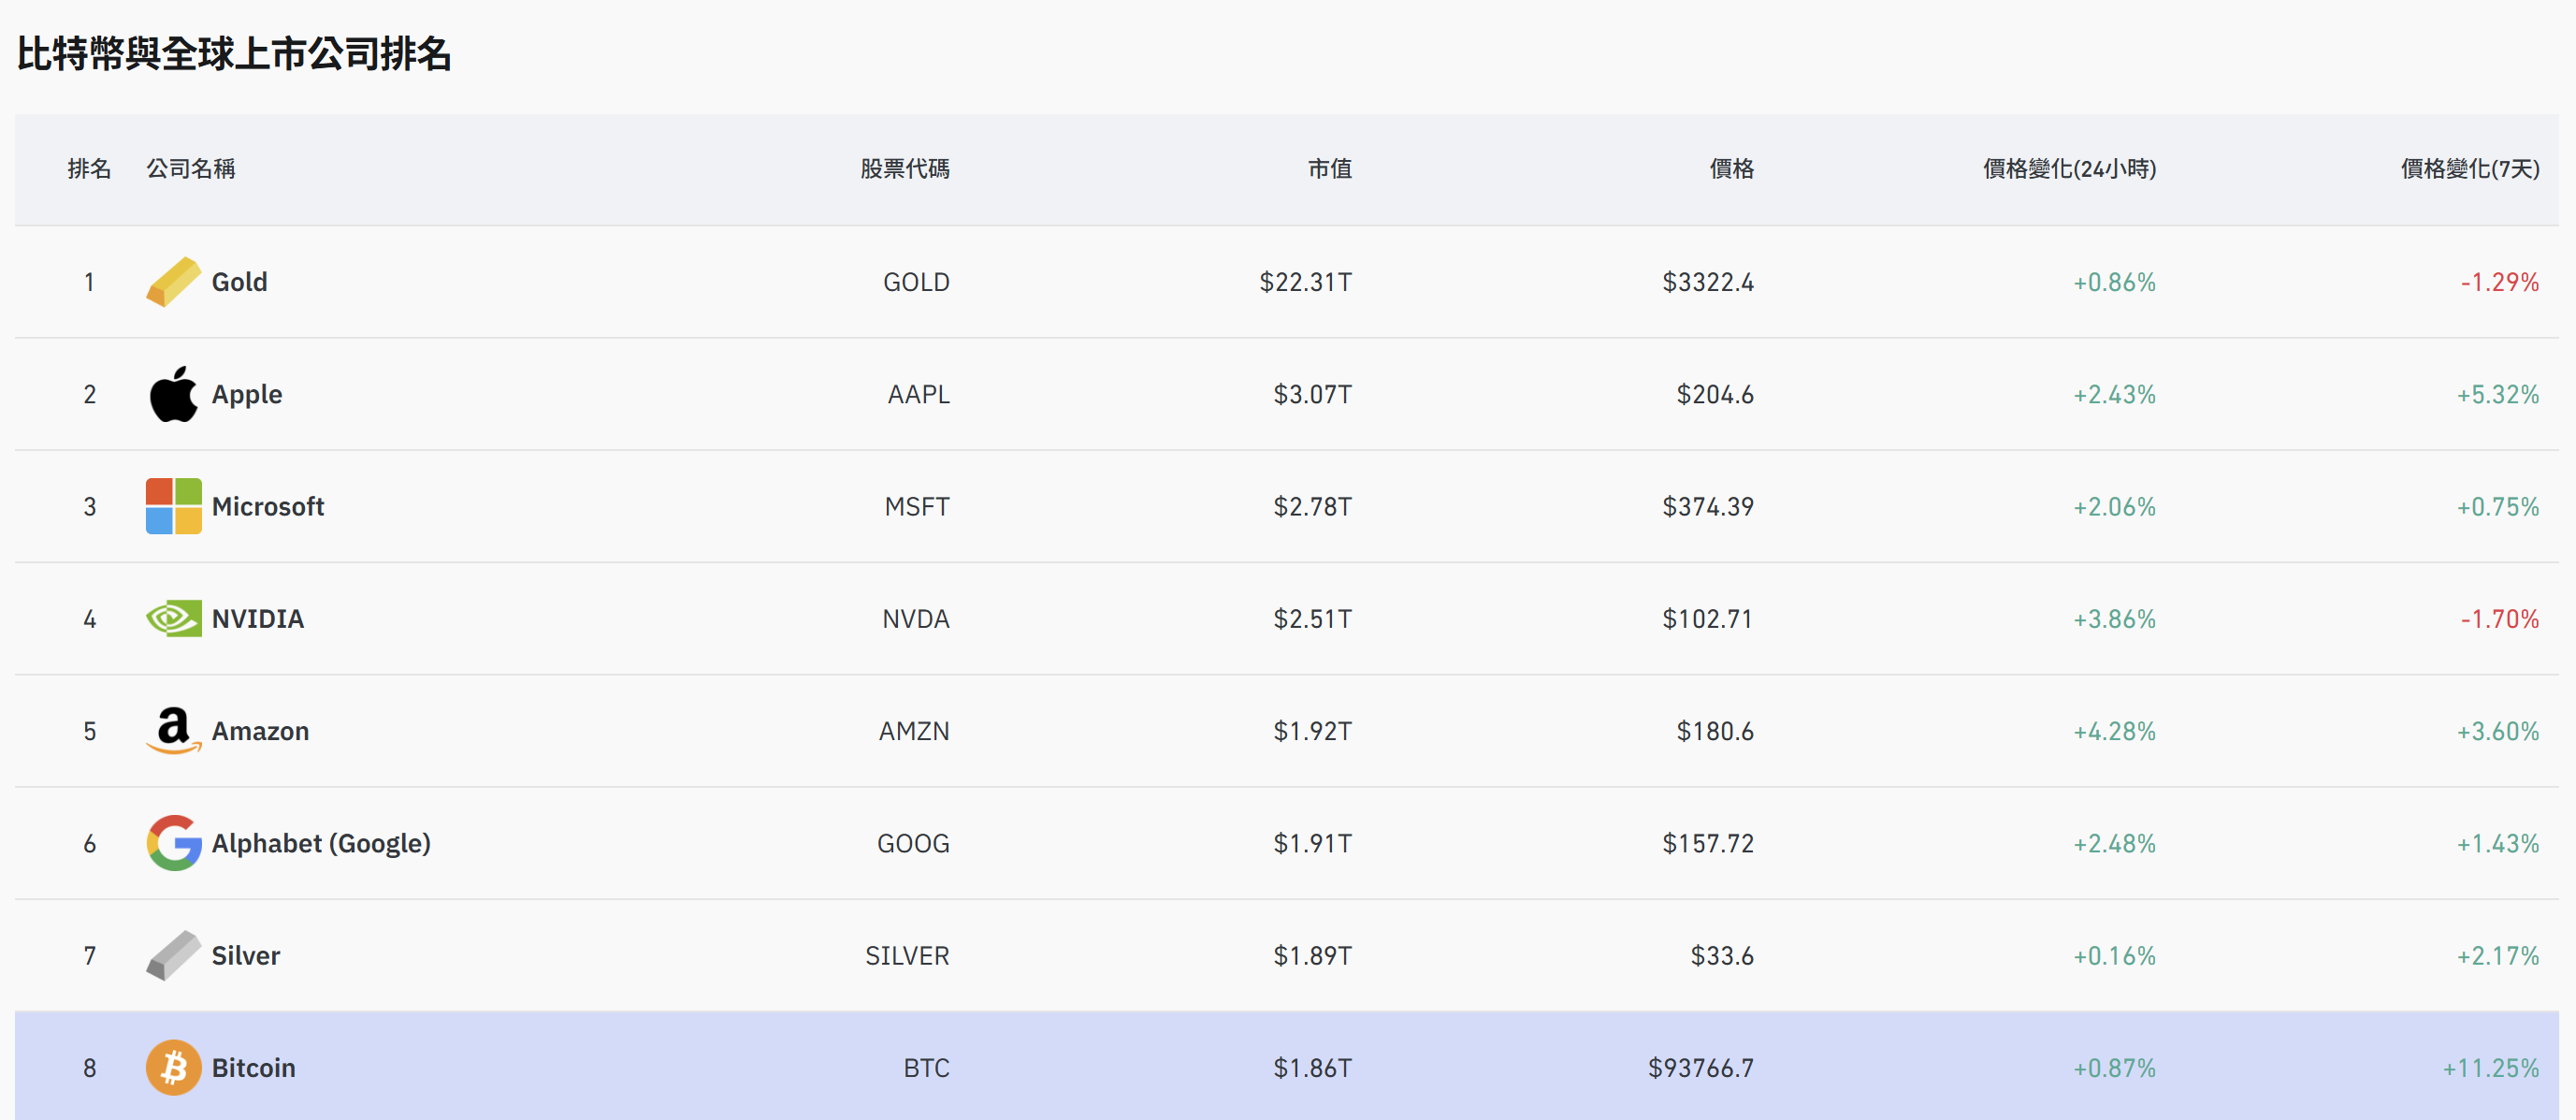Click Bitcoin market cap $1.86T
Image resolution: width=2576 pixels, height=1120 pixels.
tap(1312, 1068)
